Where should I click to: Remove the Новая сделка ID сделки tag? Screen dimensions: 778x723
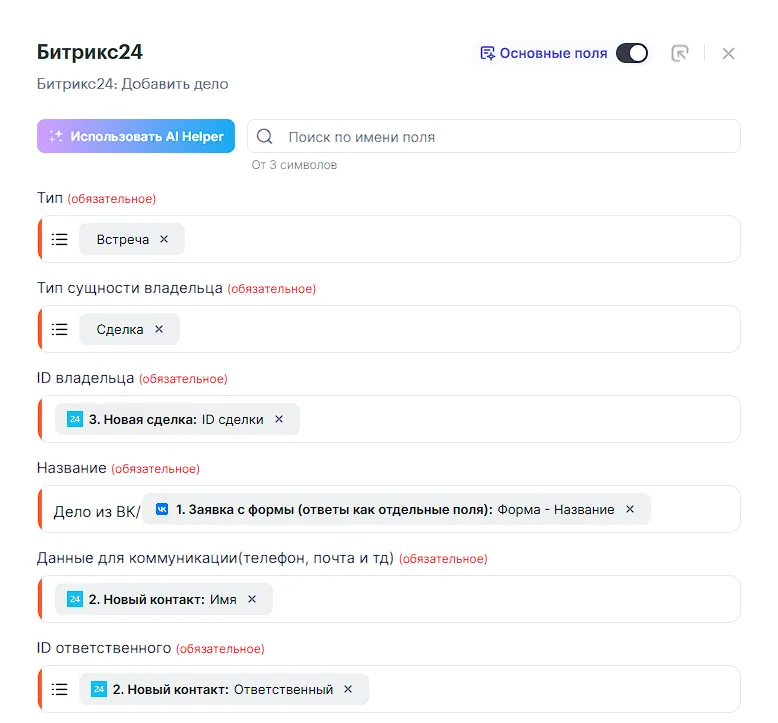click(x=279, y=420)
